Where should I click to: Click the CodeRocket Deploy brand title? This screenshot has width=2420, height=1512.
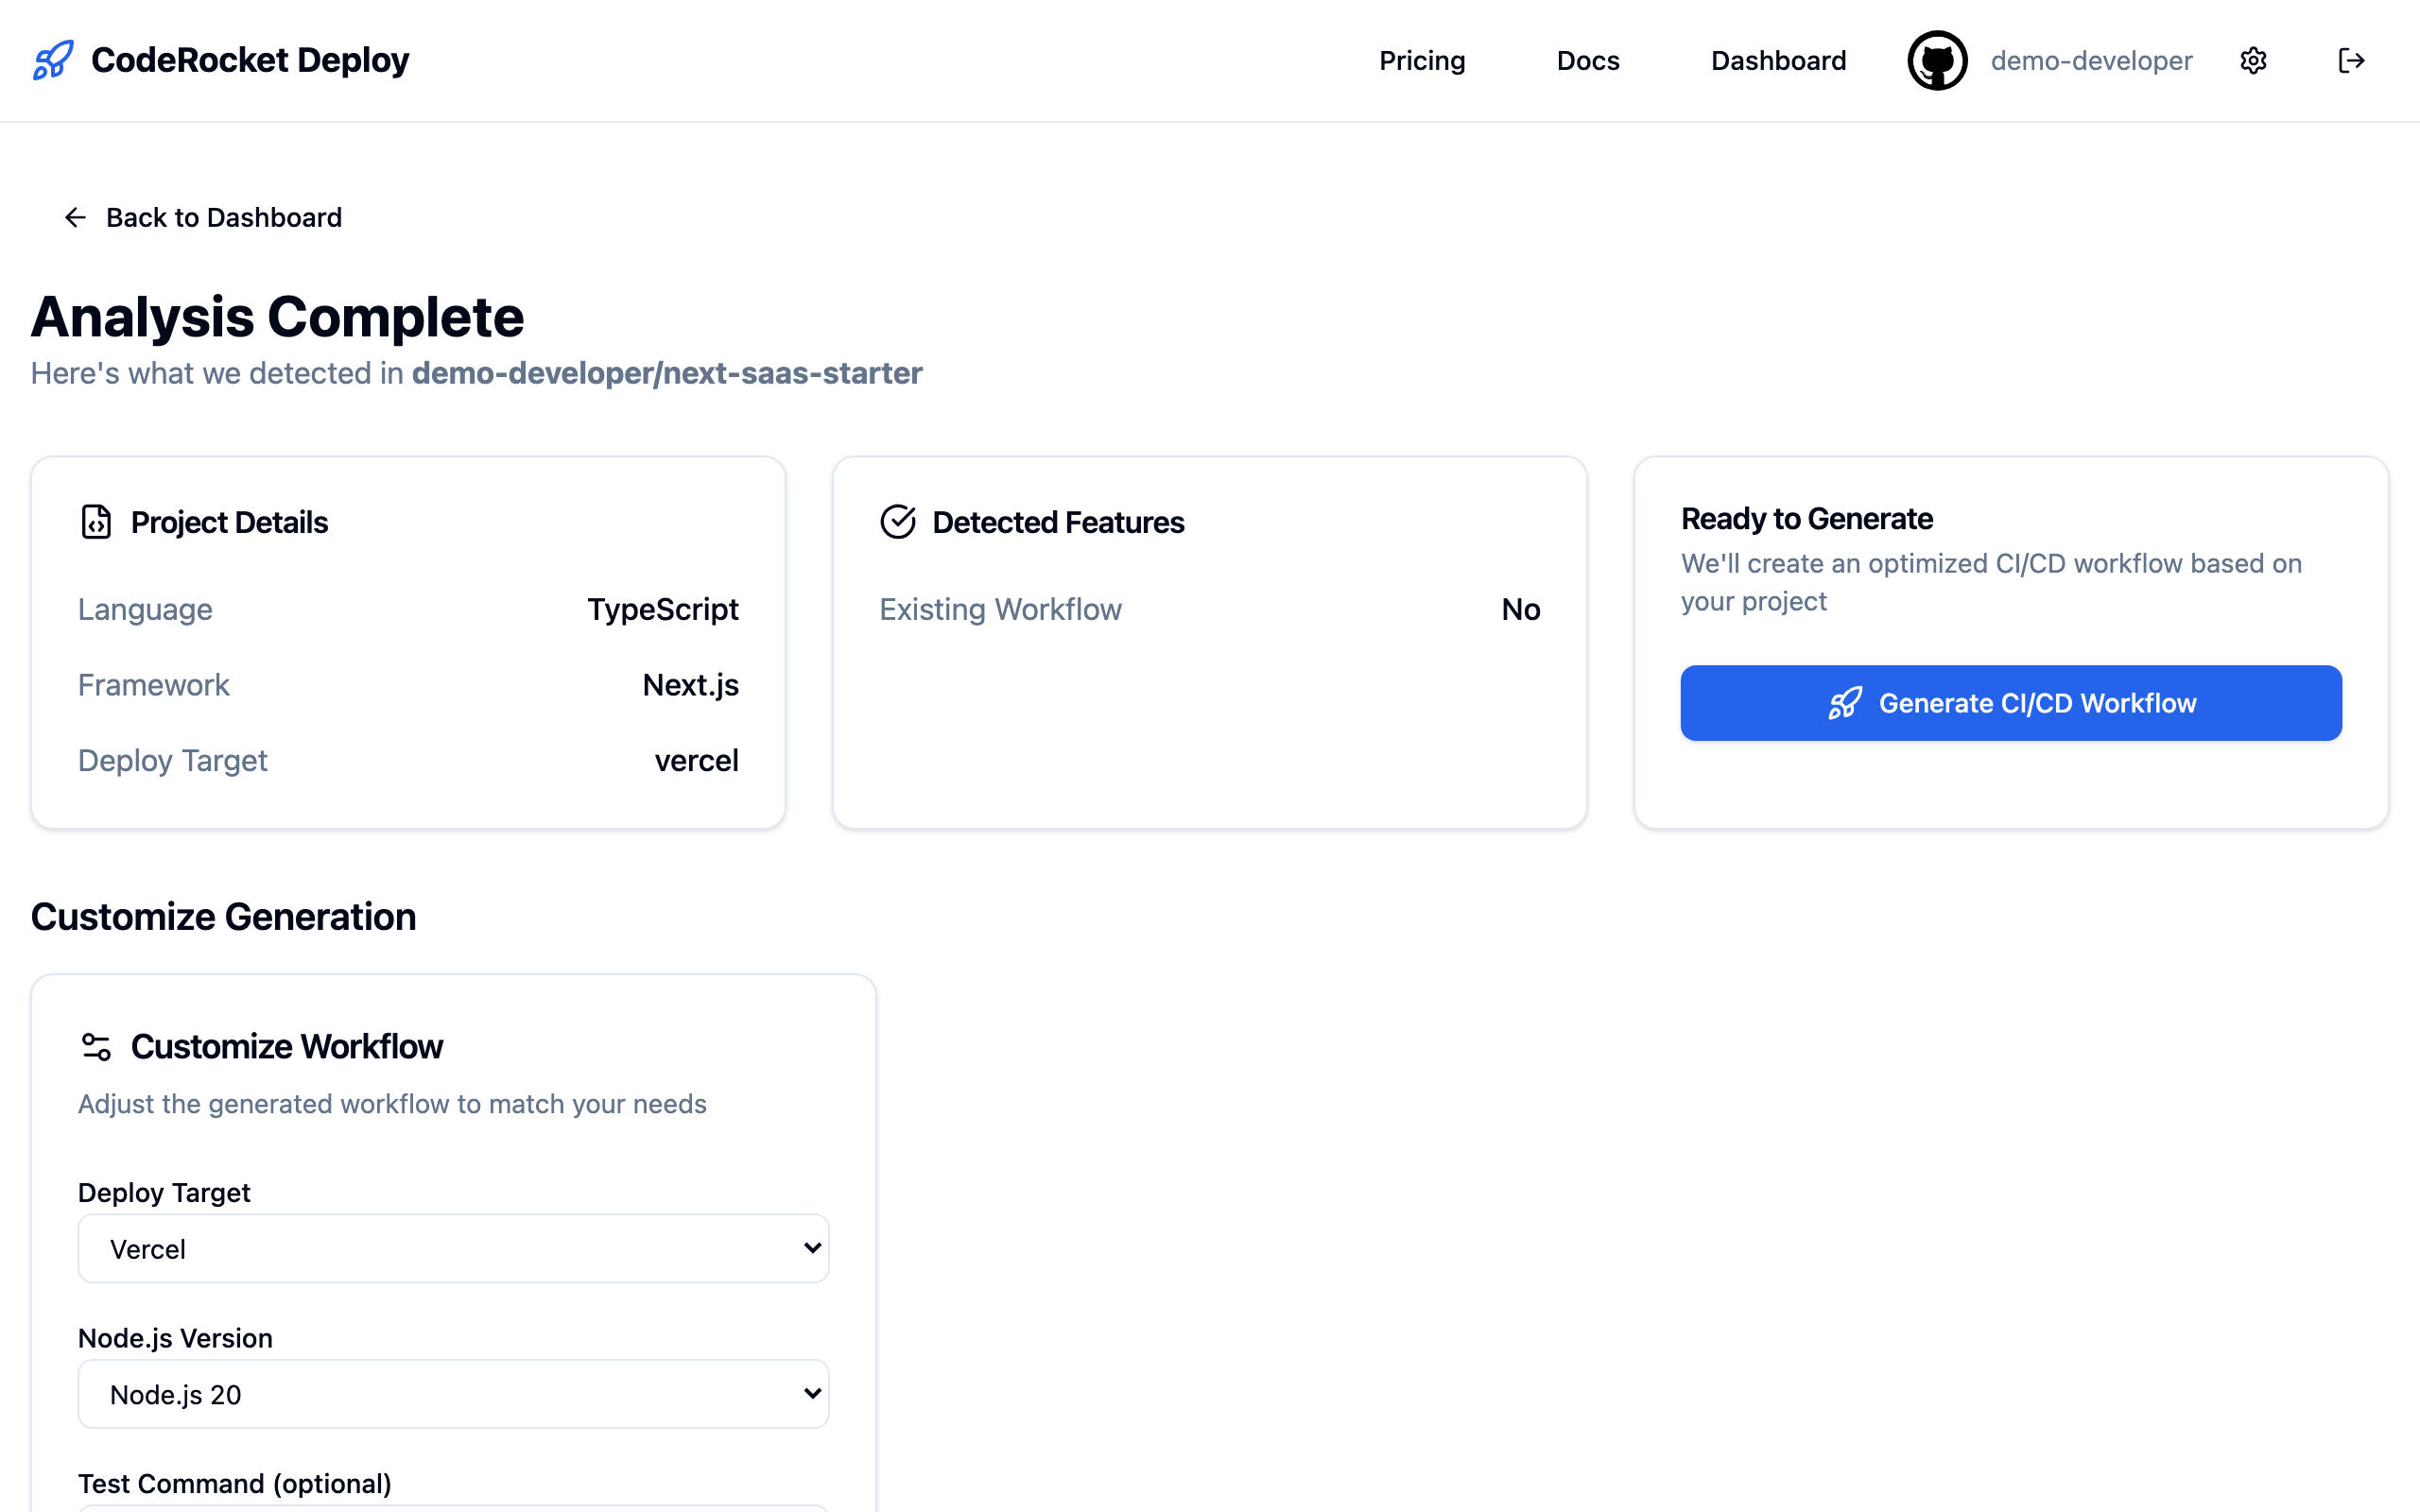point(250,60)
